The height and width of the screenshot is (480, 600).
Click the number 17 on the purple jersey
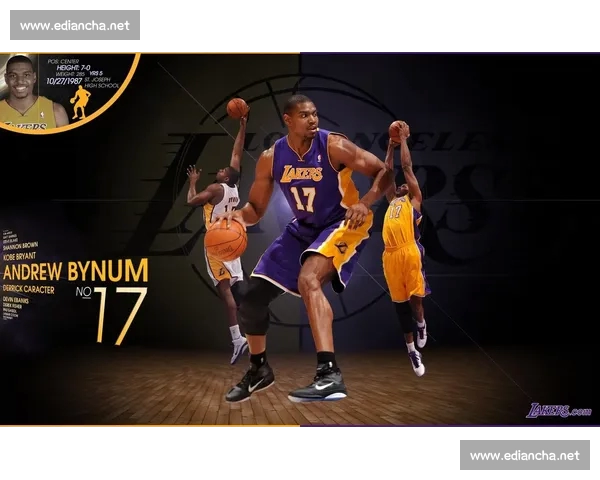pos(303,198)
